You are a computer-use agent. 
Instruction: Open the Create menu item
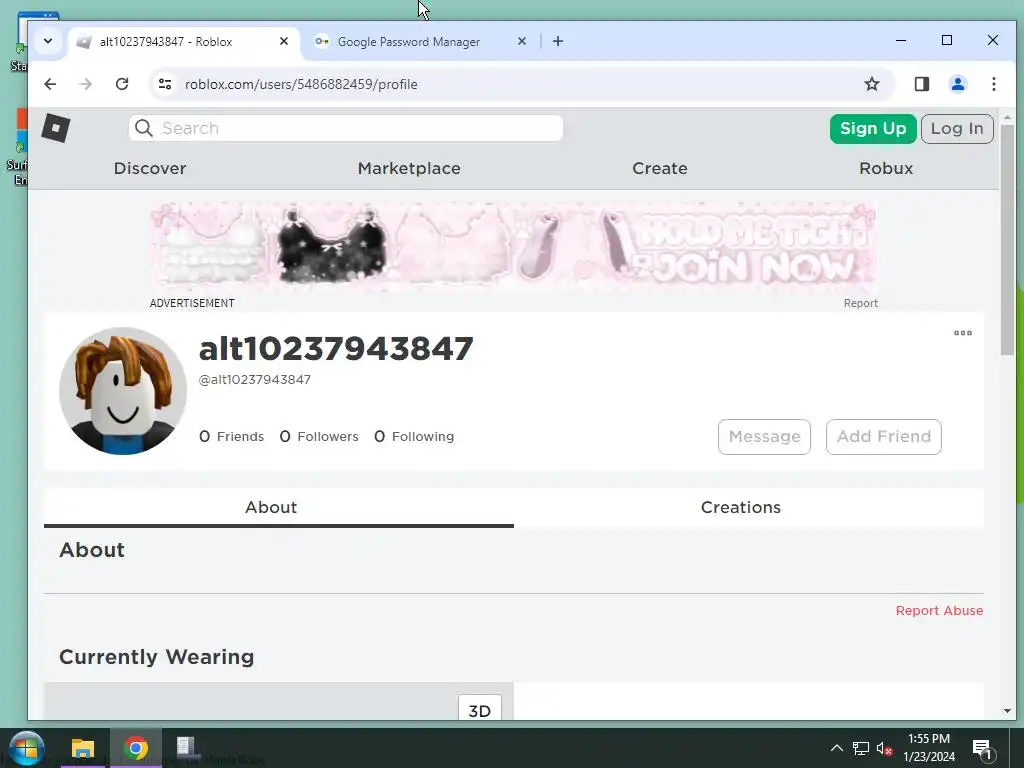point(660,168)
